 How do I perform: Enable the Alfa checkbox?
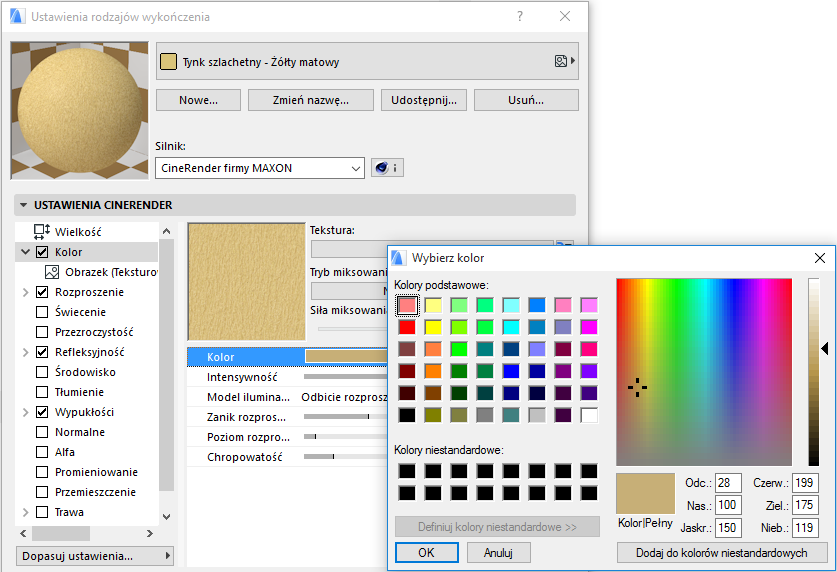pyautogui.click(x=42, y=452)
